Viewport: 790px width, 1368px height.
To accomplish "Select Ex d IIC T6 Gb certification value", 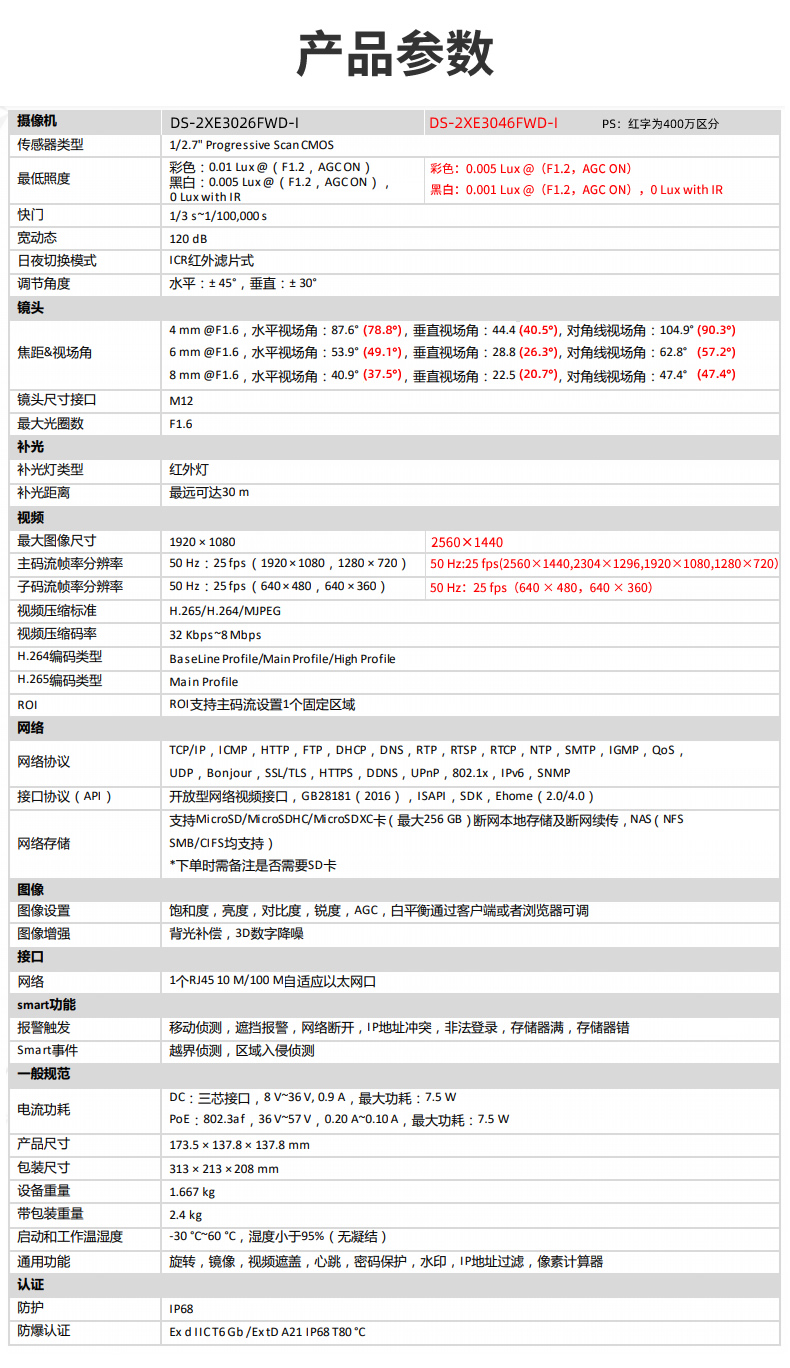I will tap(267, 1332).
